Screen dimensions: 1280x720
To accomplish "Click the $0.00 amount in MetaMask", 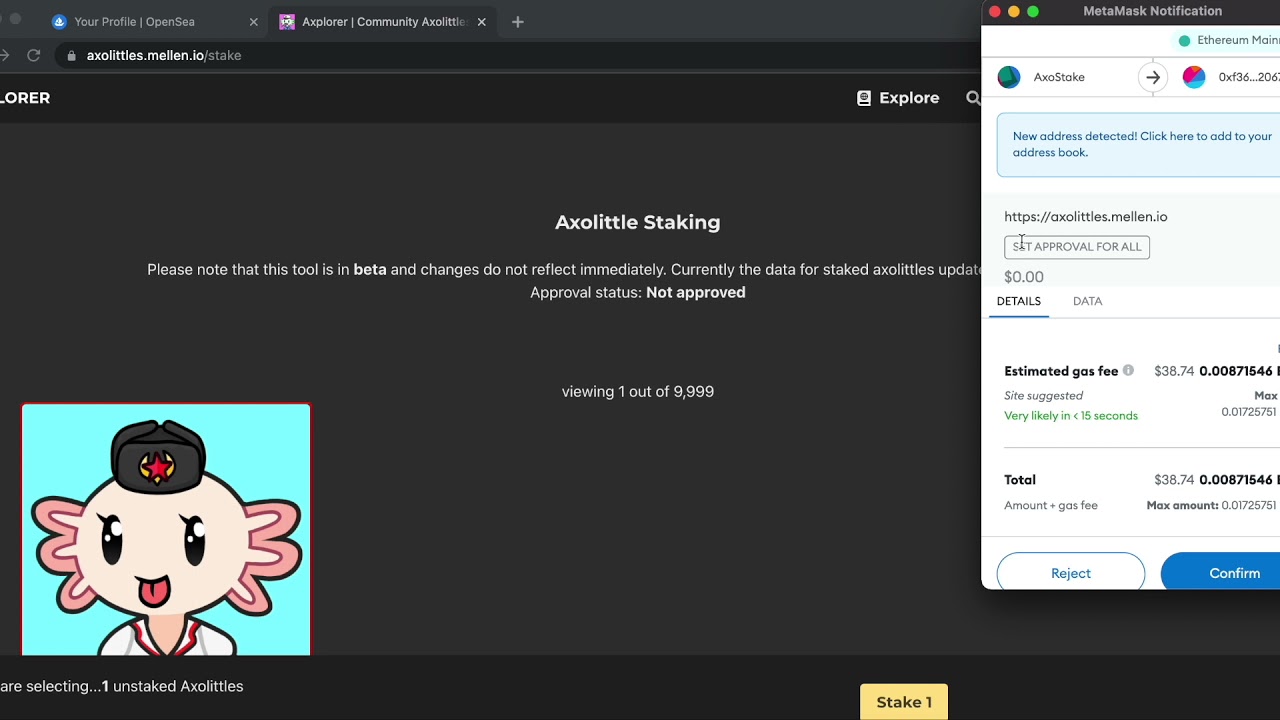I will [1024, 277].
